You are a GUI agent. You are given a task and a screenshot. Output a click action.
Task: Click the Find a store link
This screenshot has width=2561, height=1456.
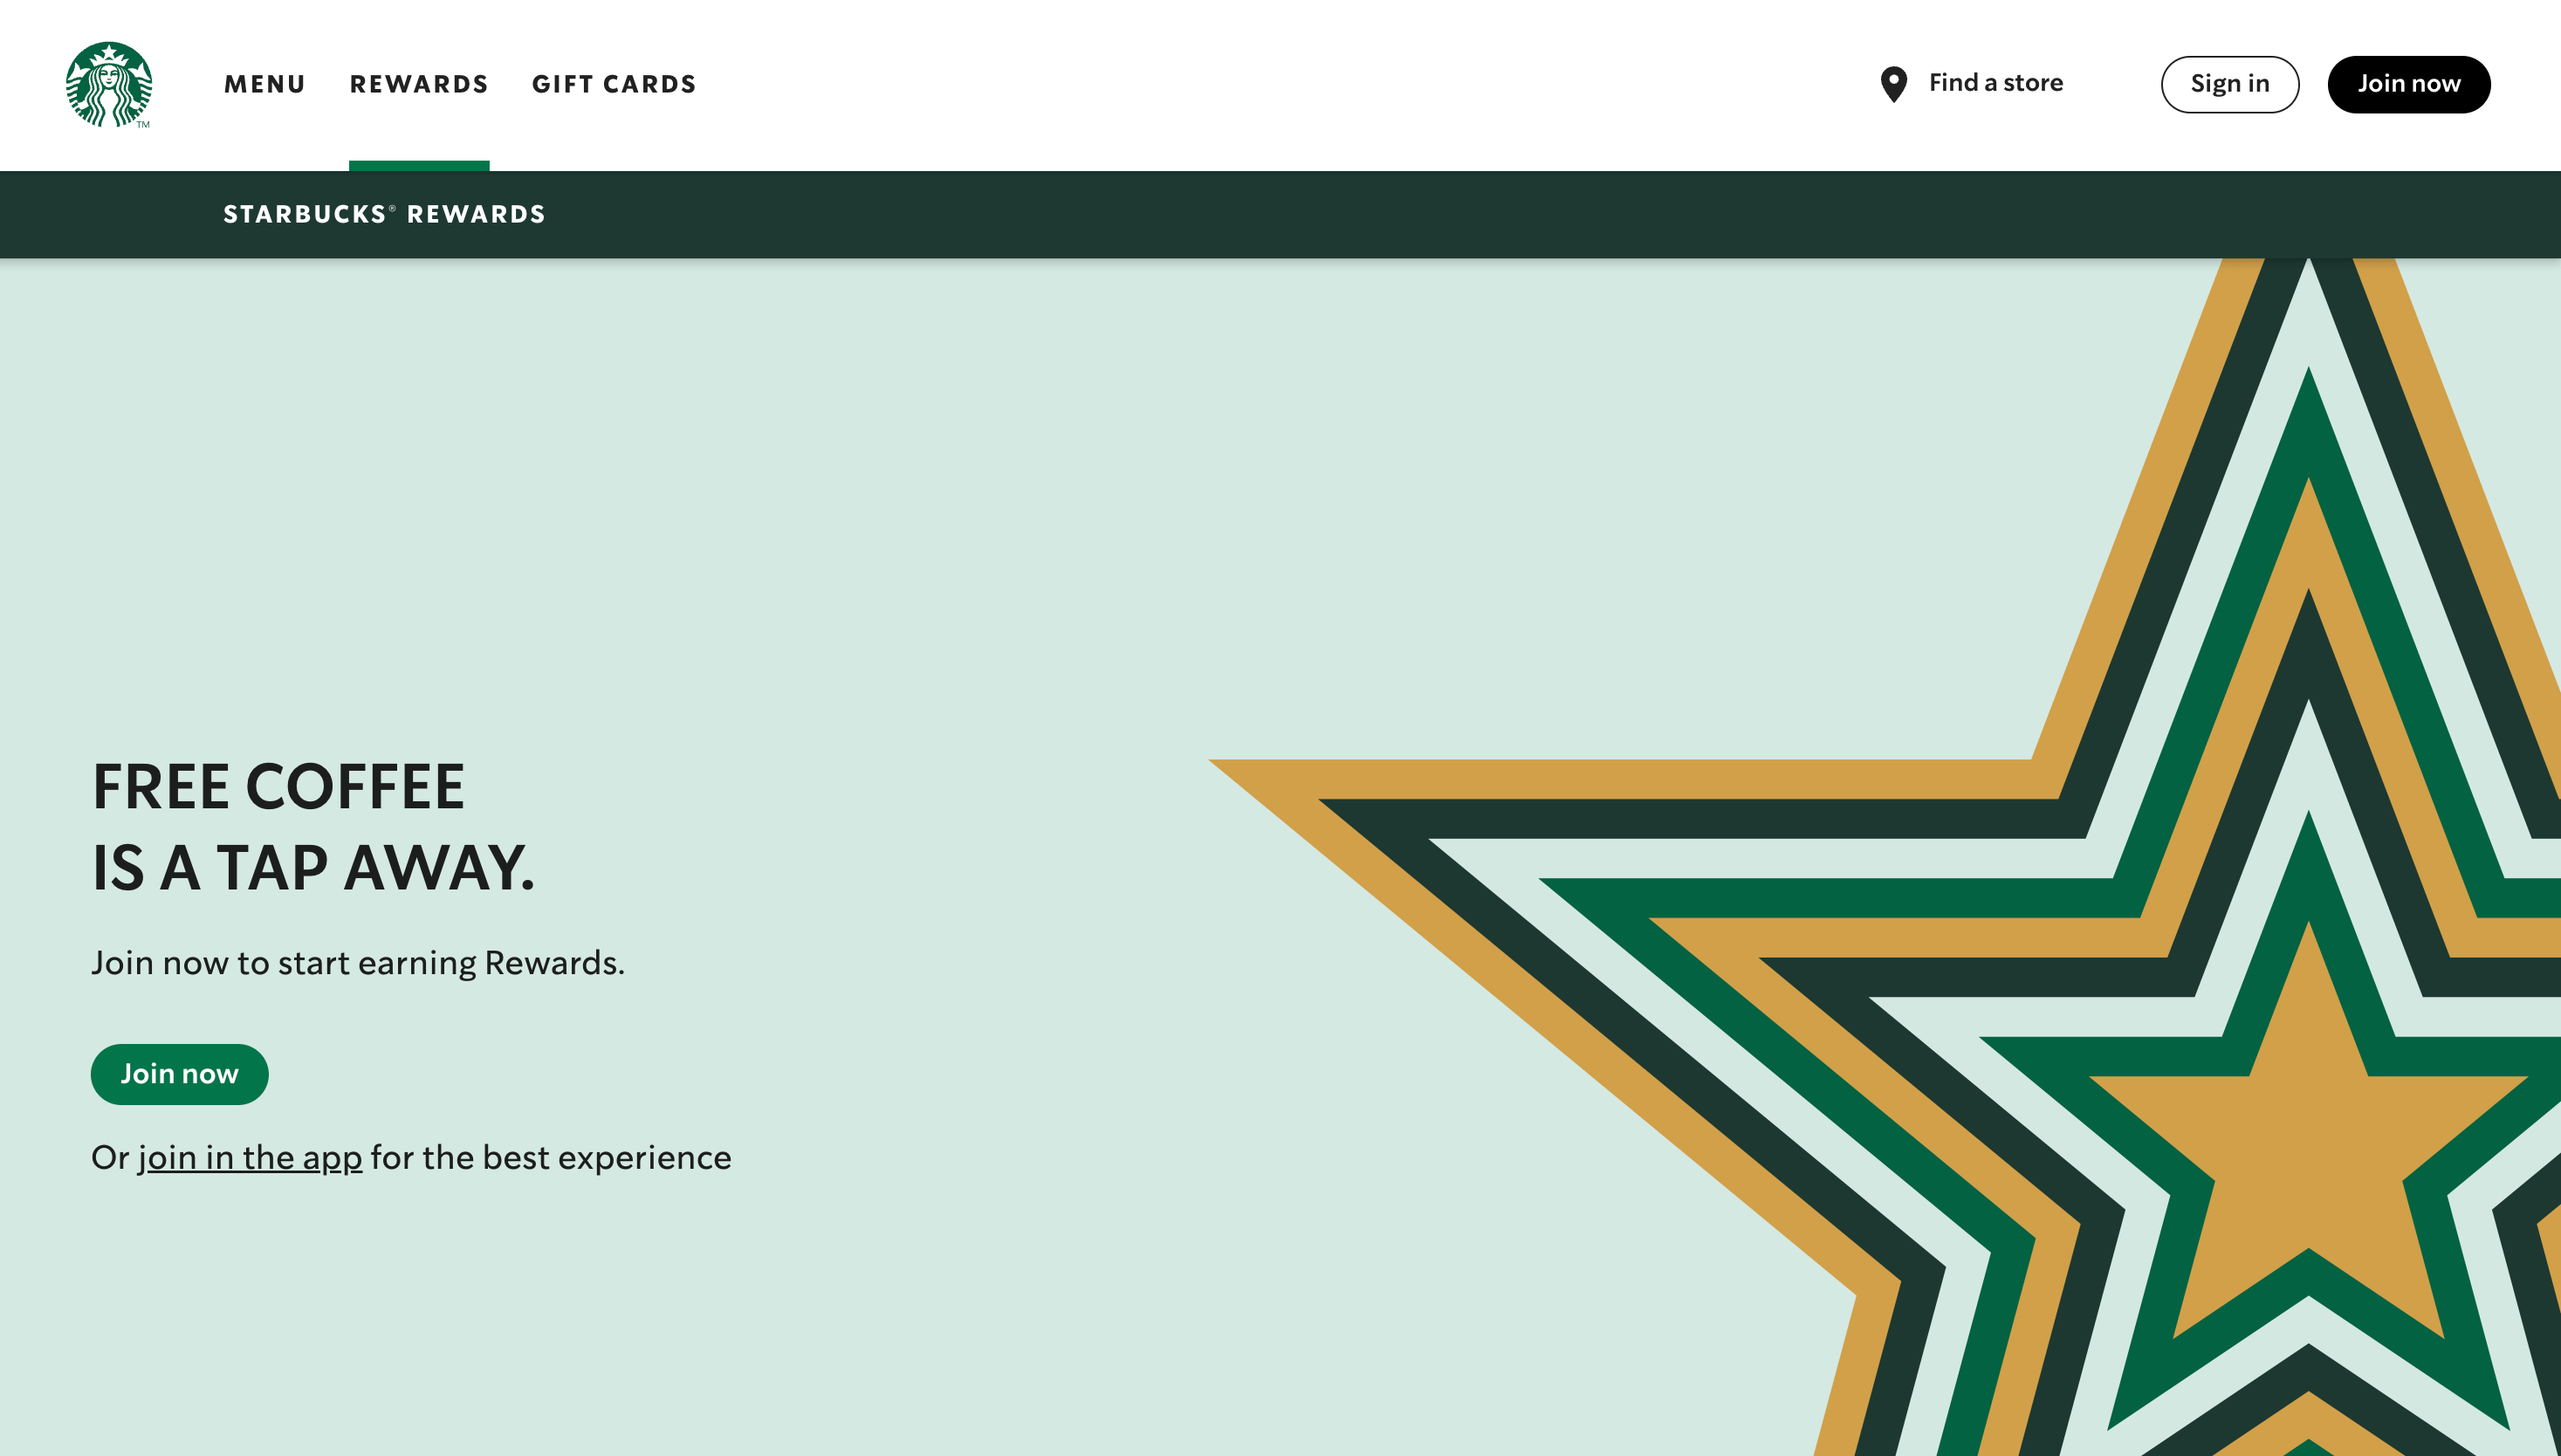1972,83
